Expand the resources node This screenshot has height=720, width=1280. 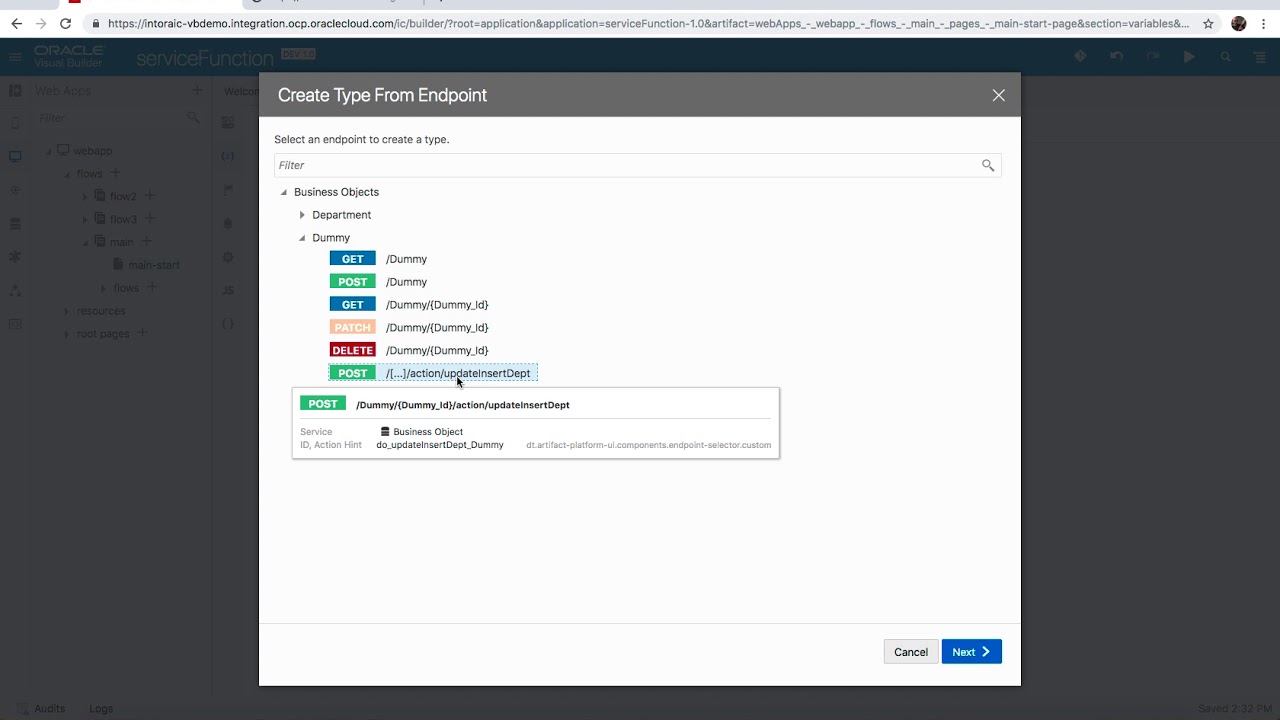point(67,311)
